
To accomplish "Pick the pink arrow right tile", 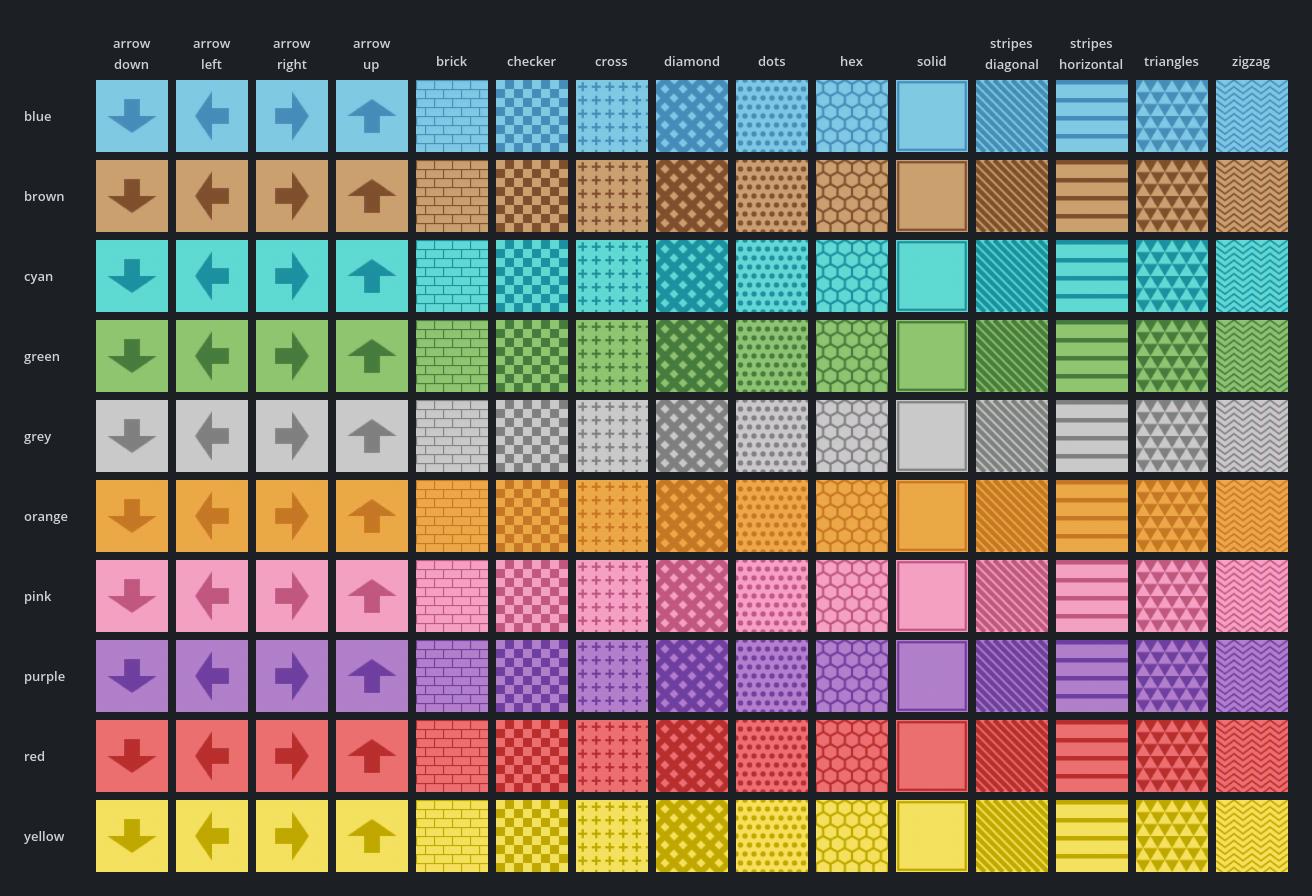I will tap(292, 596).
